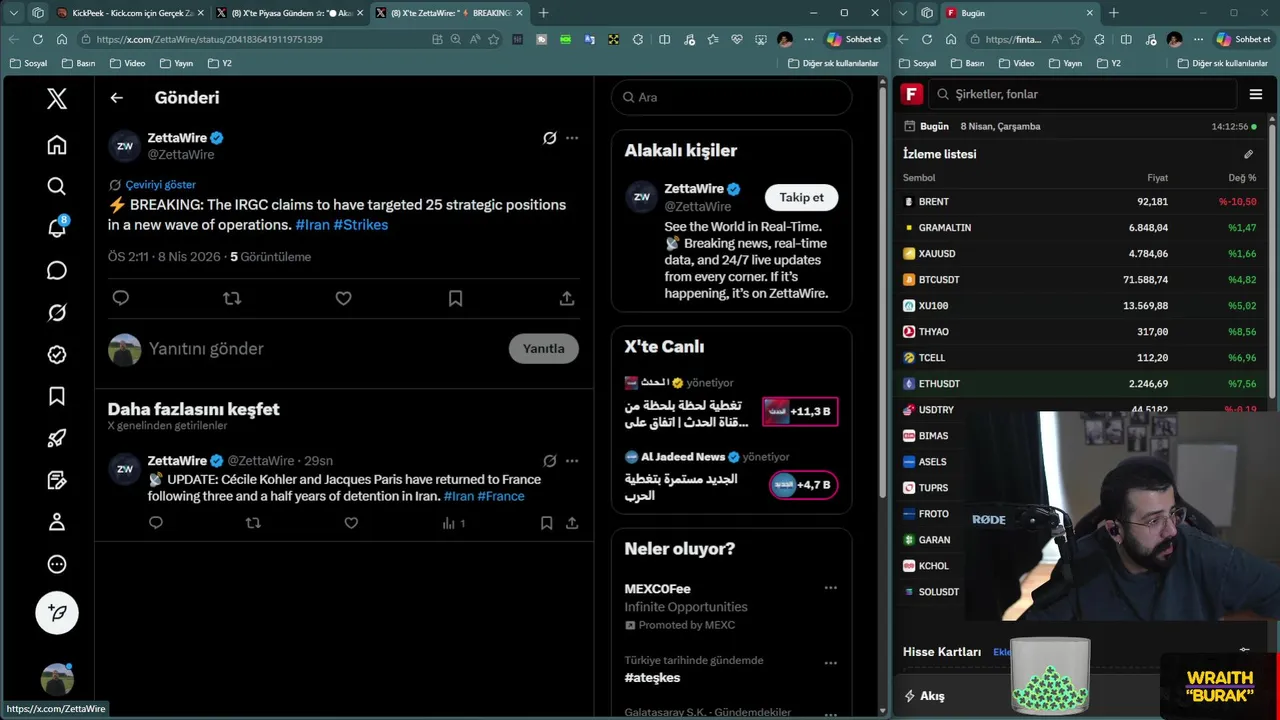Open Basın bookmark folder in left browser
1280x720 pixels.
[x=78, y=63]
